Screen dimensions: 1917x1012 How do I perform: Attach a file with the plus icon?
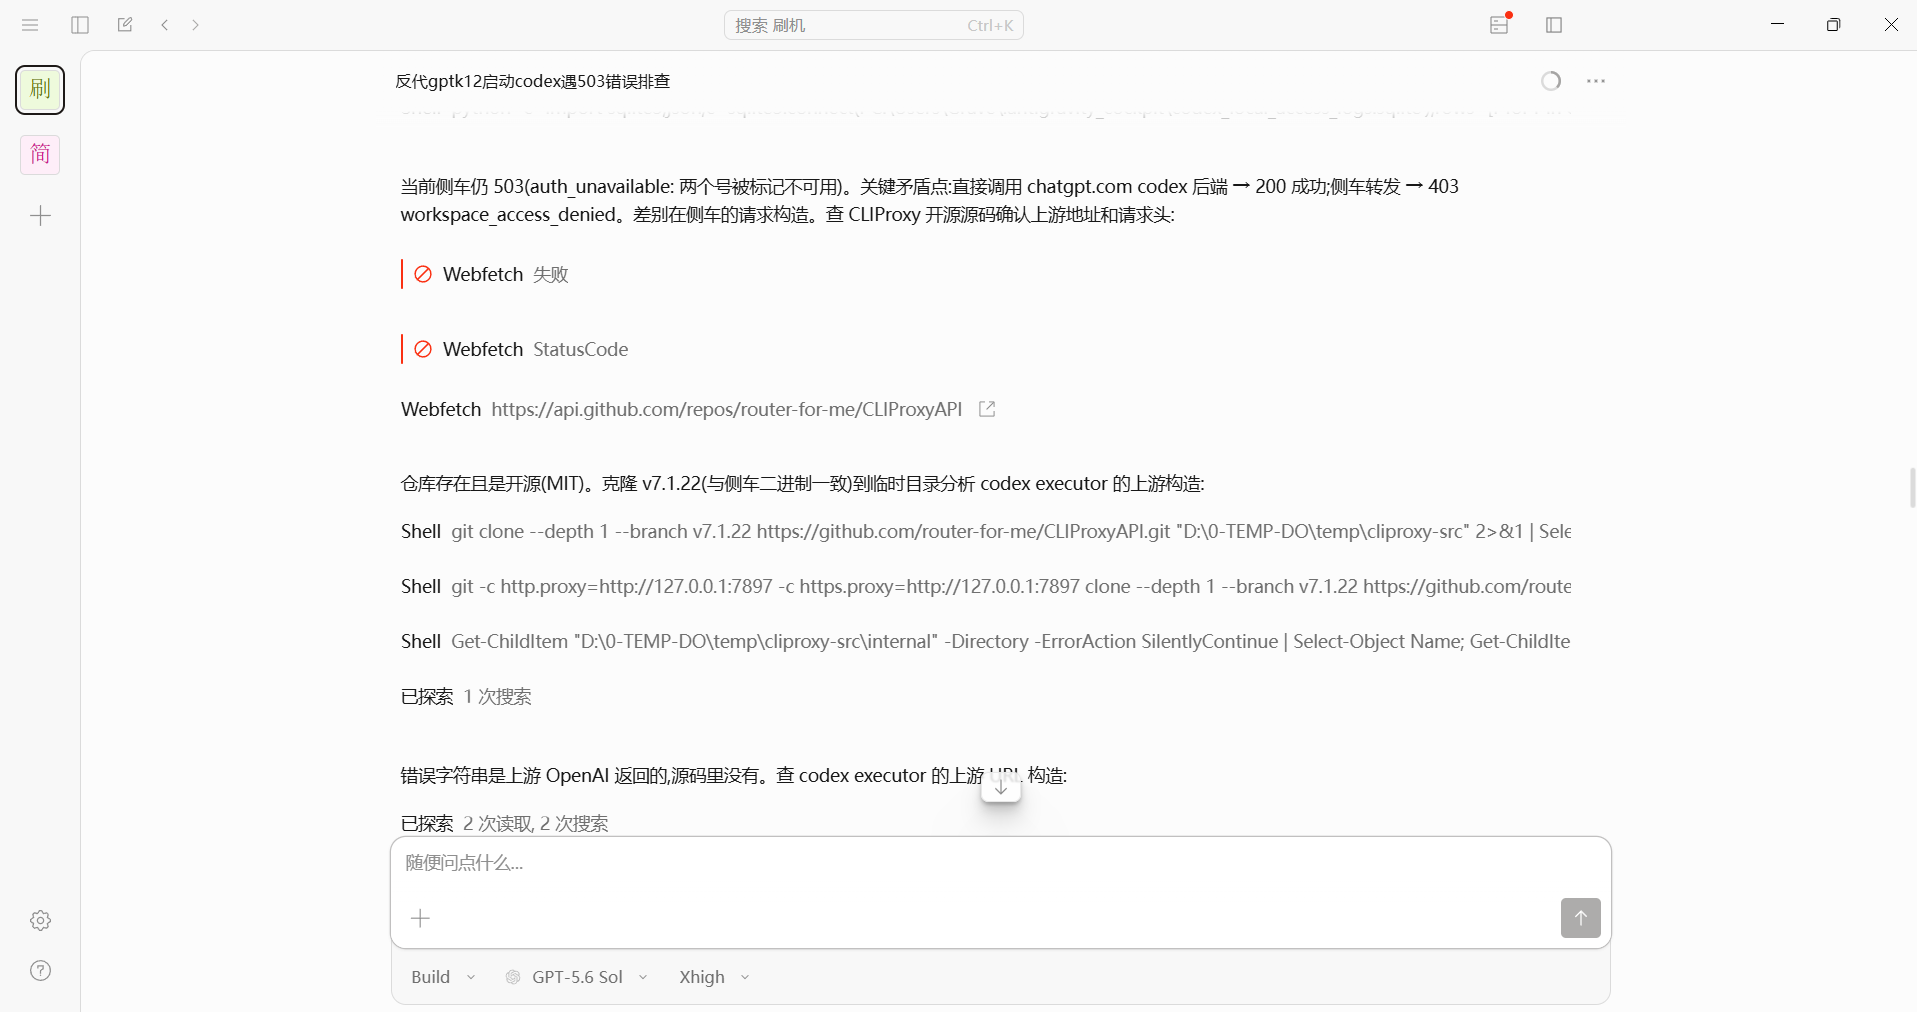(x=421, y=918)
